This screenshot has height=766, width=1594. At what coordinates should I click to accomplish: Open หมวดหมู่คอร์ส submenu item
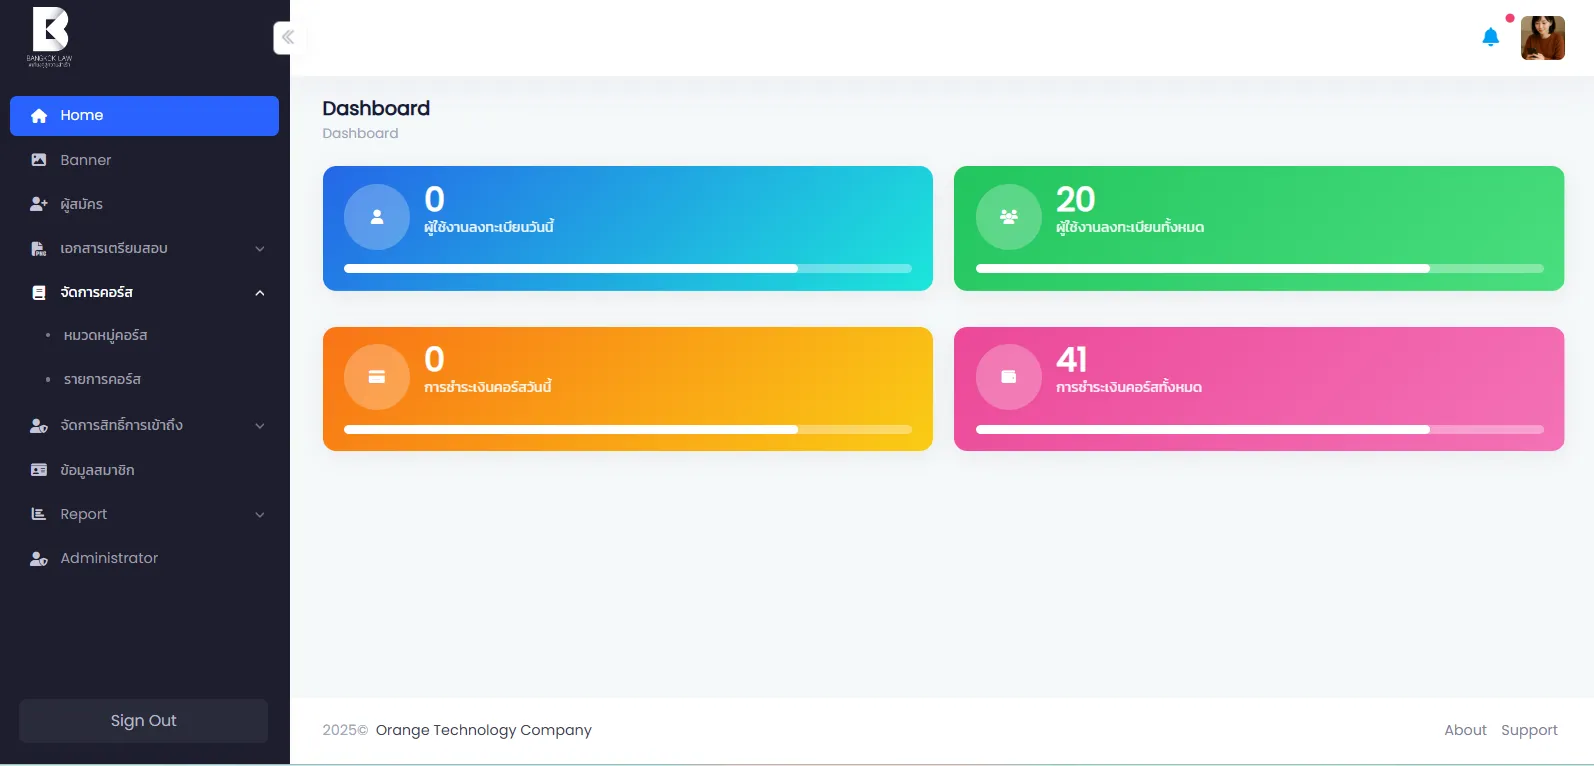[105, 336]
